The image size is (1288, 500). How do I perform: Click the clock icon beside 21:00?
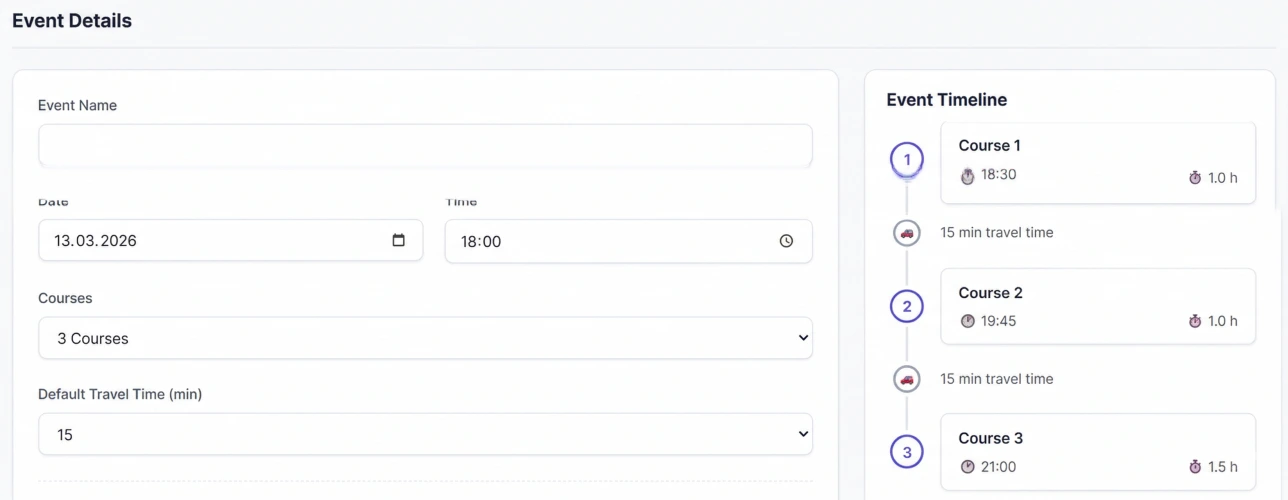click(967, 467)
